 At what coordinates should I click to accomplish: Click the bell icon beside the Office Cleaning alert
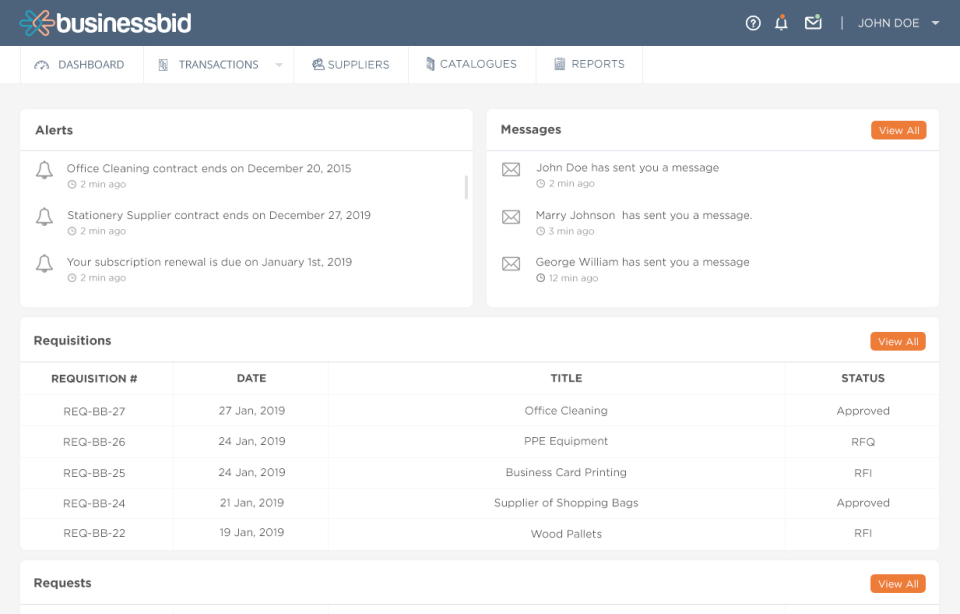click(x=44, y=171)
